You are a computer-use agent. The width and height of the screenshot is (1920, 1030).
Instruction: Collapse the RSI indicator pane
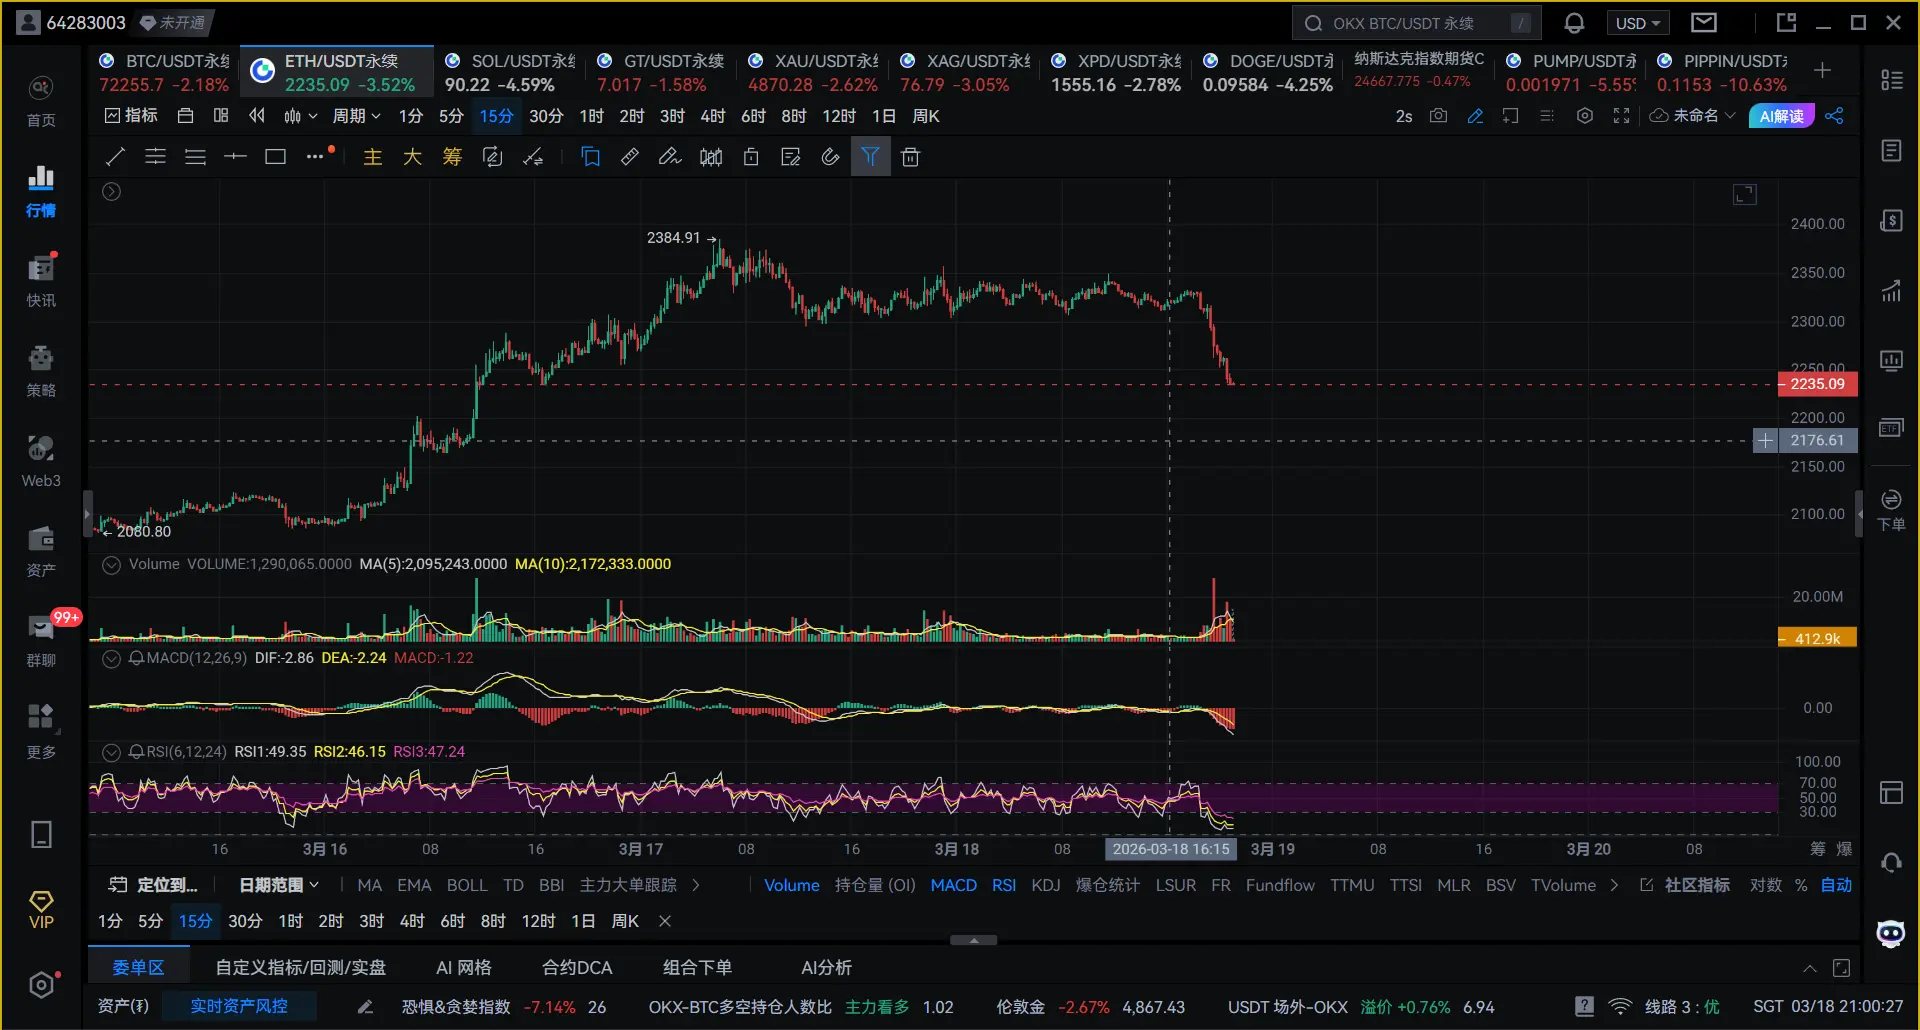[112, 752]
